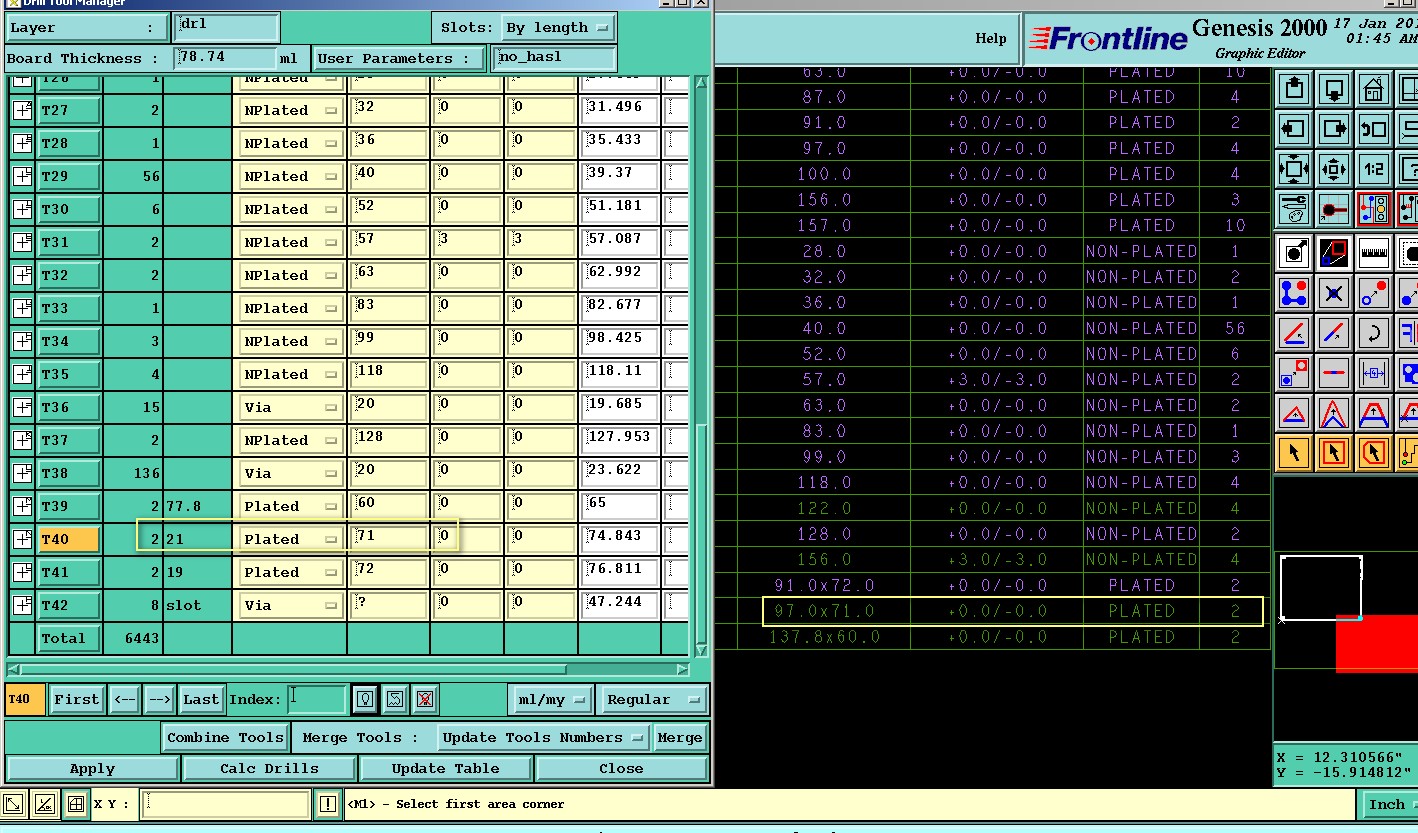Click the Close button in Drill Tool Manager
Screen dimensions: 1418x833
(621, 768)
